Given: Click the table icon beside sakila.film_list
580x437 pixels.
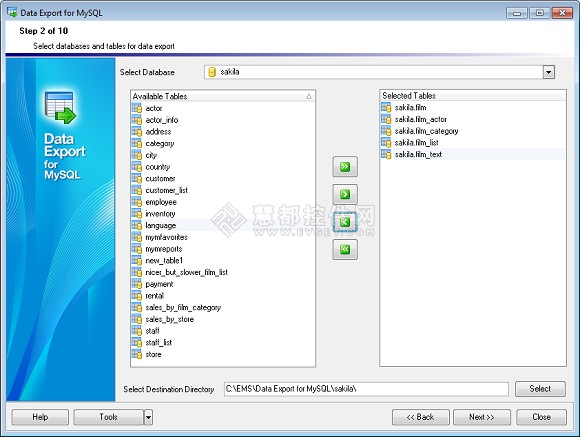Looking at the screenshot, I should tap(386, 142).
